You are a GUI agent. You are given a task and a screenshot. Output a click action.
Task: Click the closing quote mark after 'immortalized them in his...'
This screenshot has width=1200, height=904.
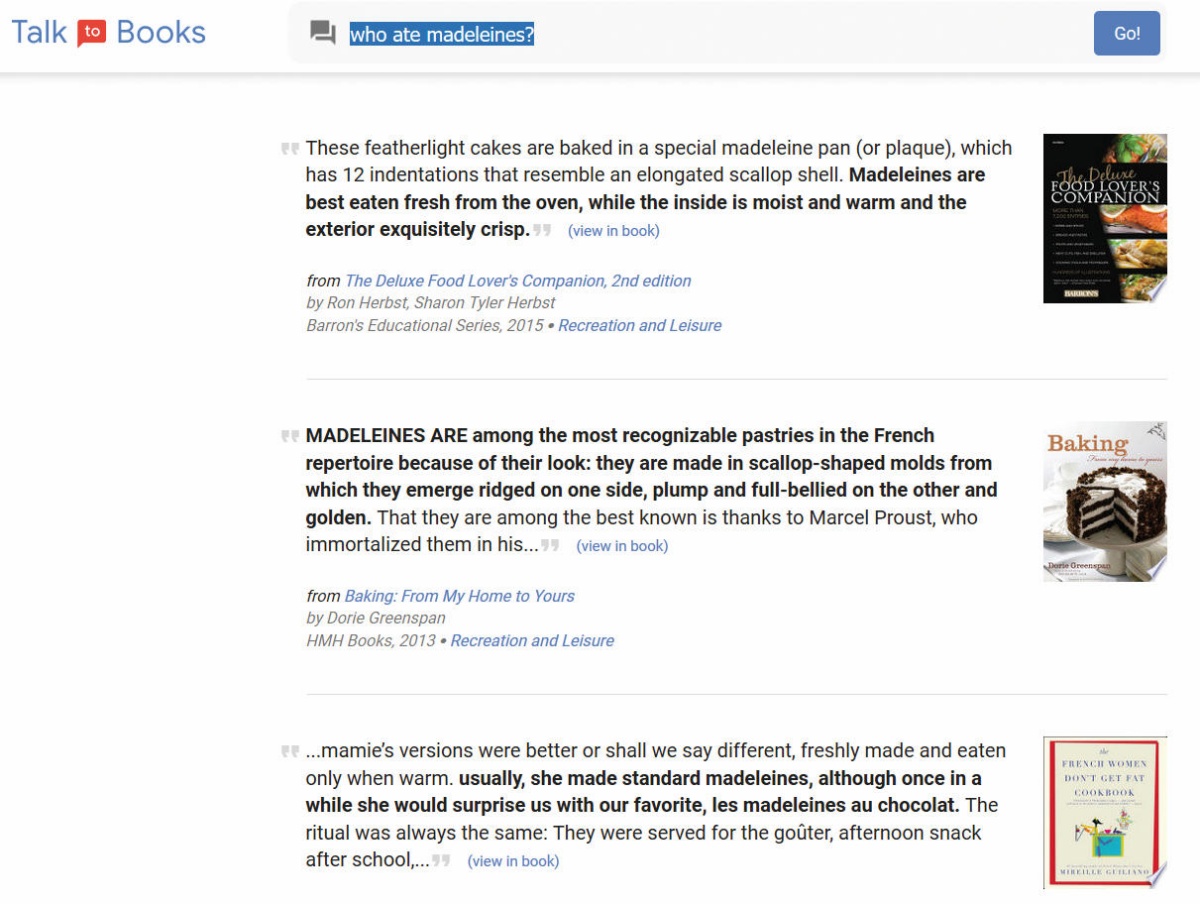tap(550, 545)
